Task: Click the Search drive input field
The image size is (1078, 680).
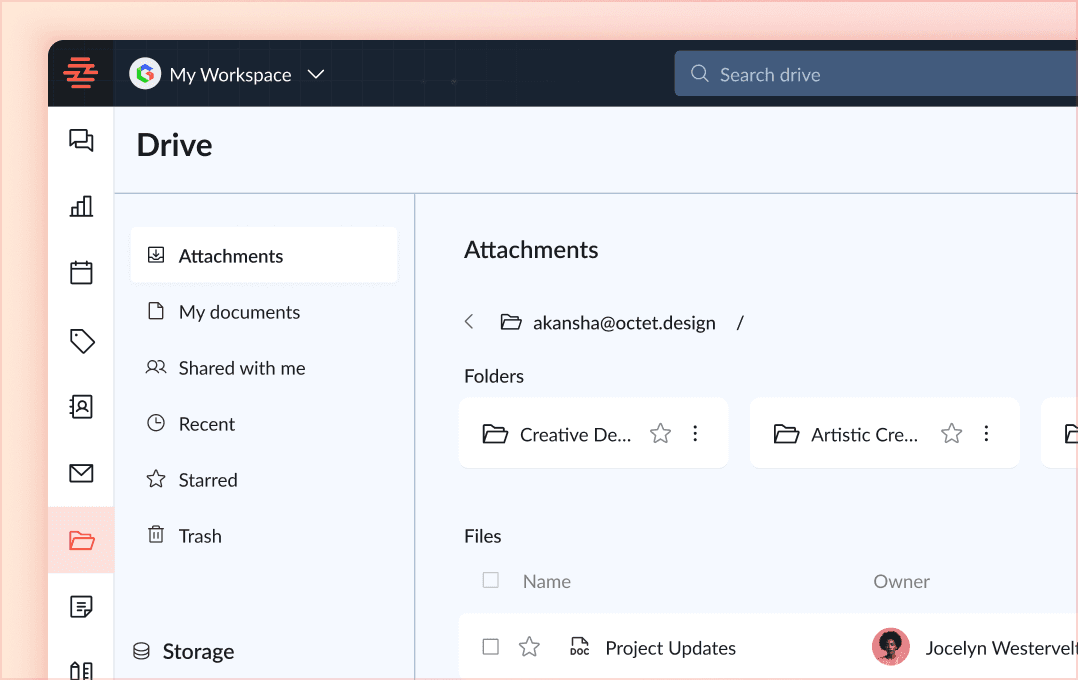Action: (x=876, y=74)
